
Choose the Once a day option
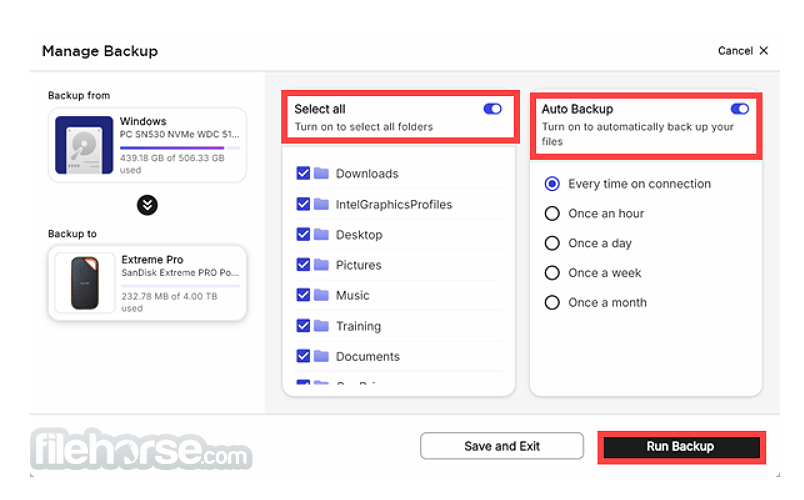click(552, 243)
